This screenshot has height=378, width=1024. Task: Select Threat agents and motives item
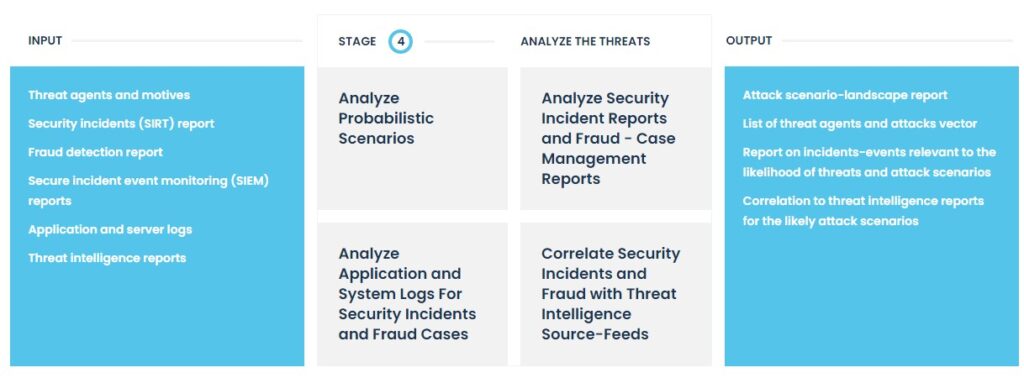(x=109, y=95)
